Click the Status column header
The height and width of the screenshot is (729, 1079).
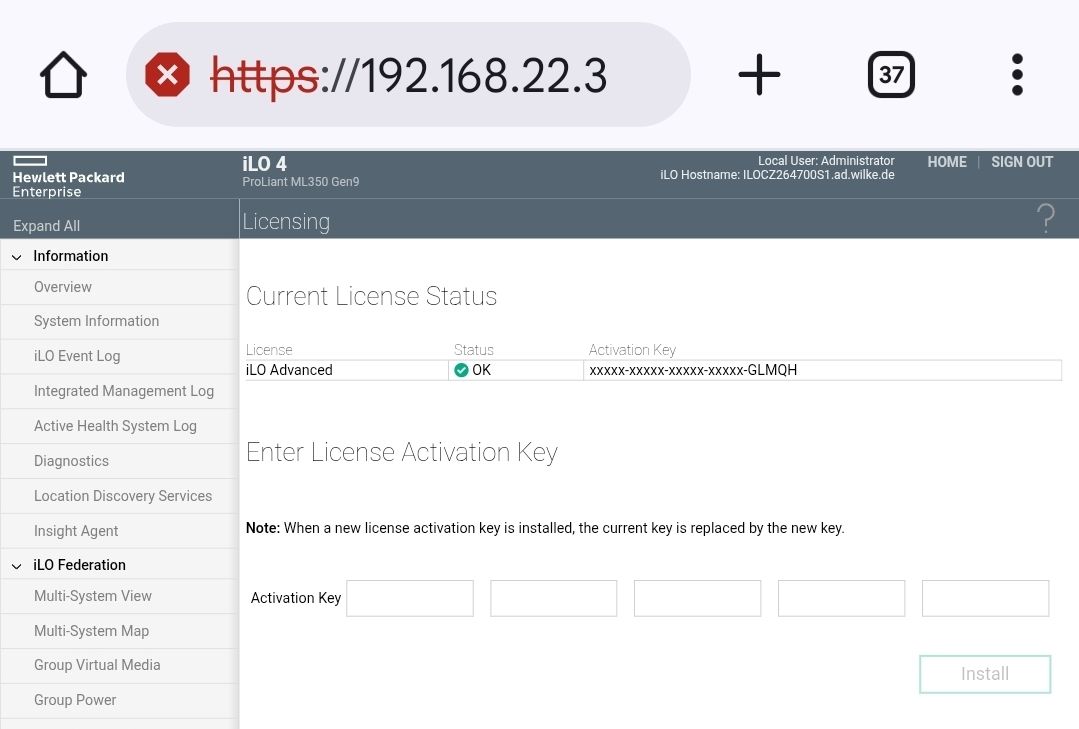pos(473,350)
